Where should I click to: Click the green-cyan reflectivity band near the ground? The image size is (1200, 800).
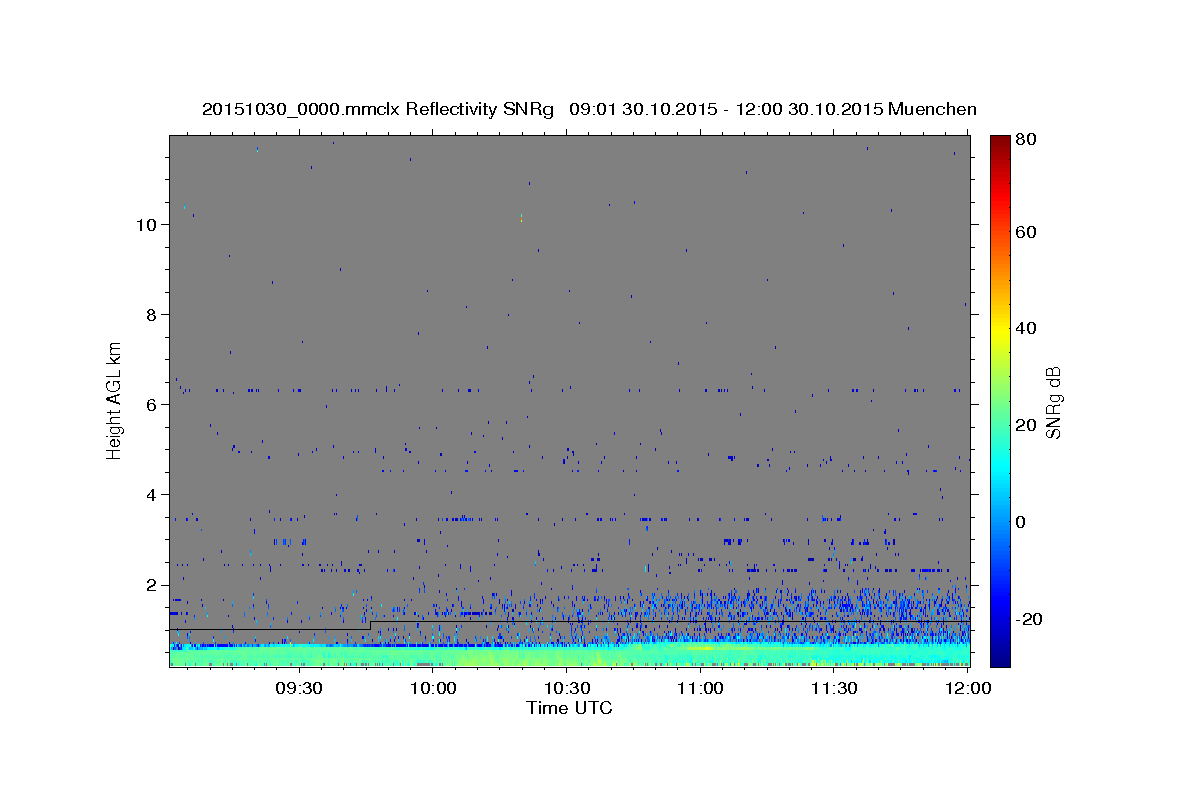pos(568,654)
